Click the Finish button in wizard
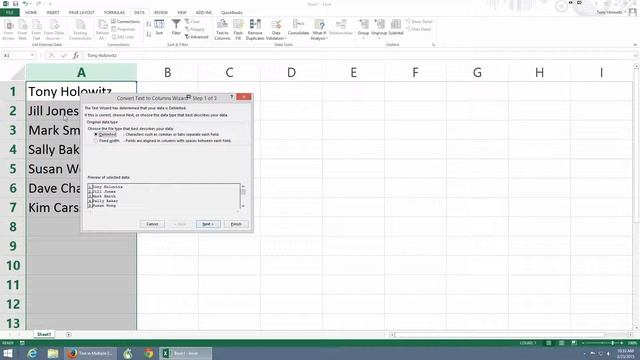 pos(236,224)
